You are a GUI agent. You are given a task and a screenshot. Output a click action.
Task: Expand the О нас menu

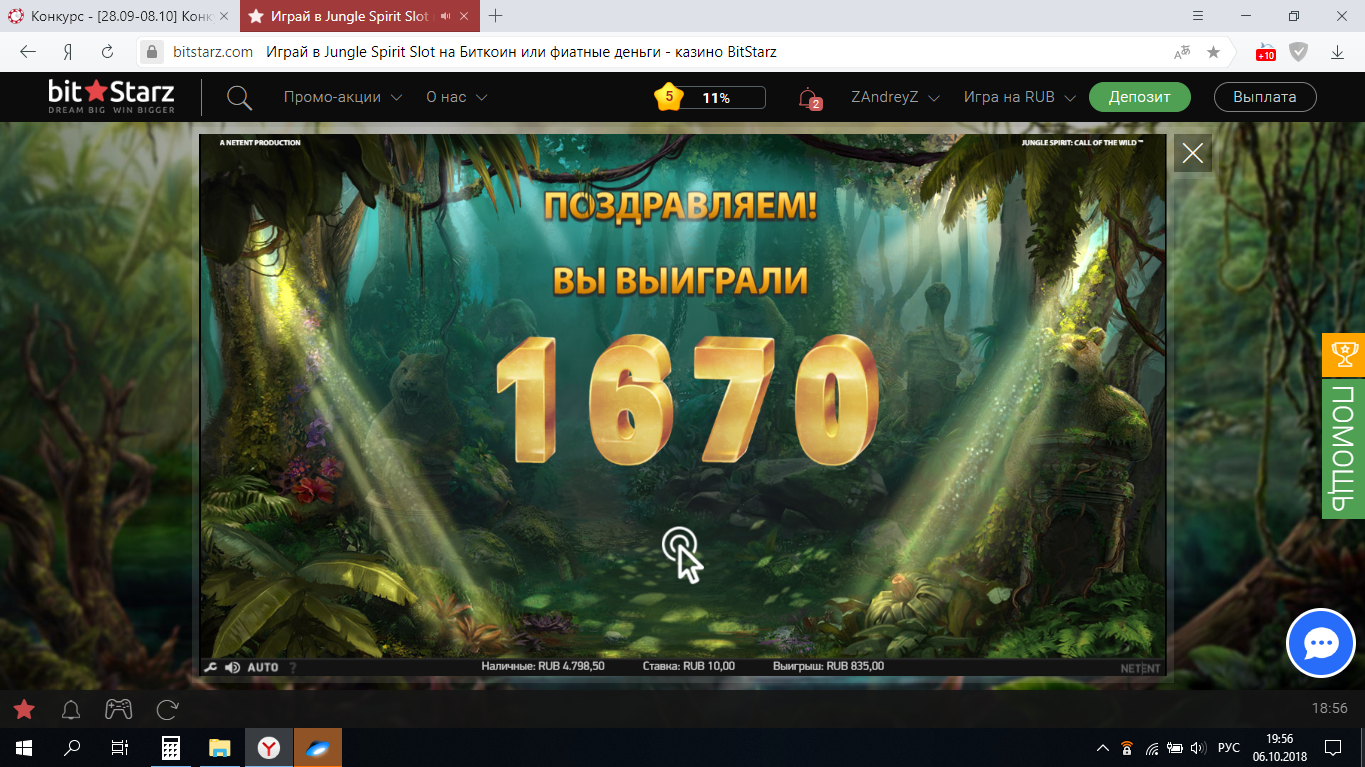457,97
